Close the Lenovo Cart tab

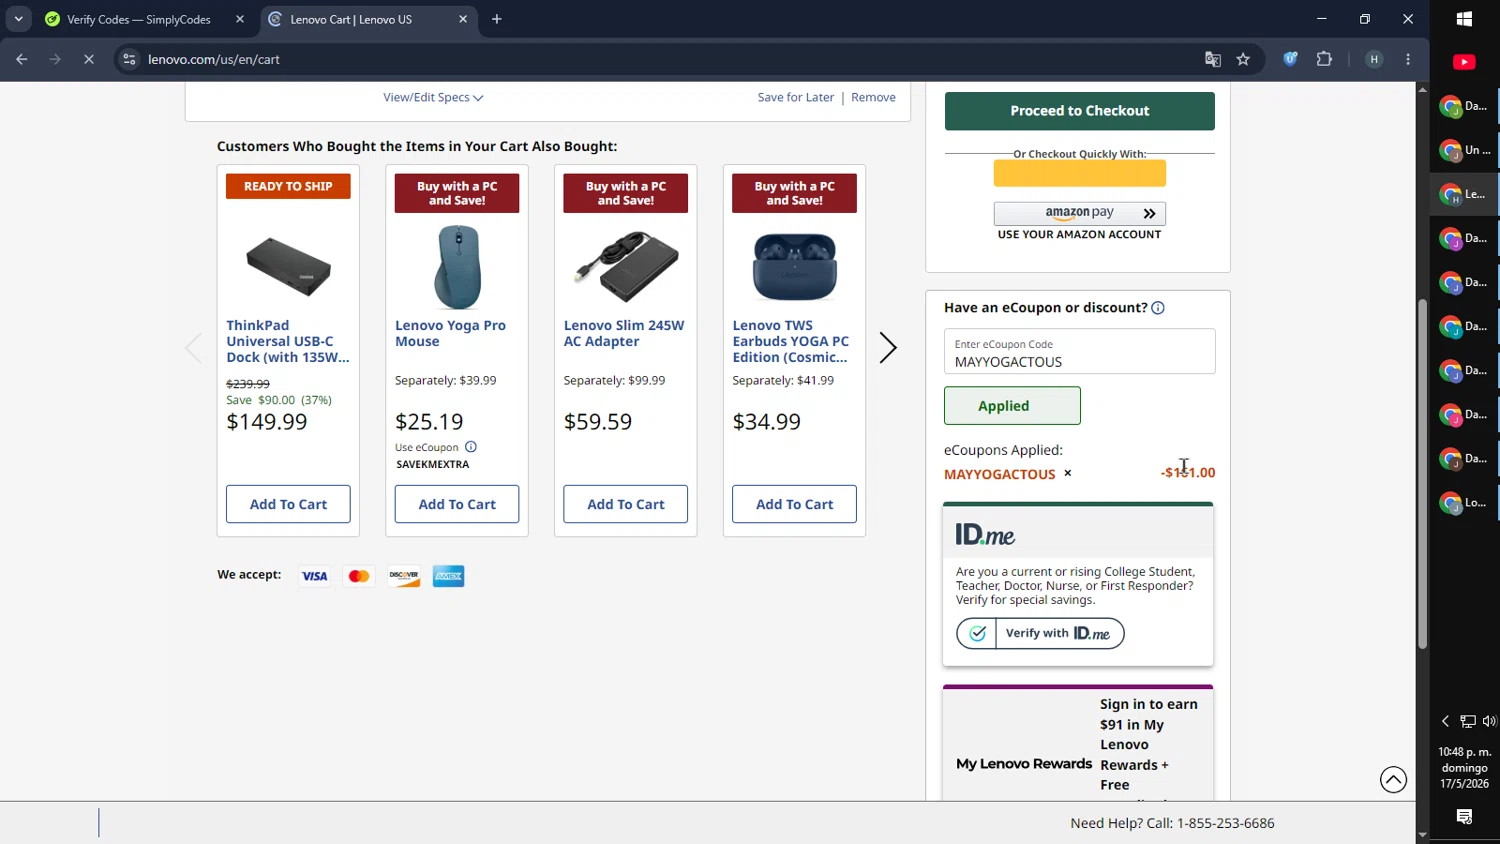point(463,19)
